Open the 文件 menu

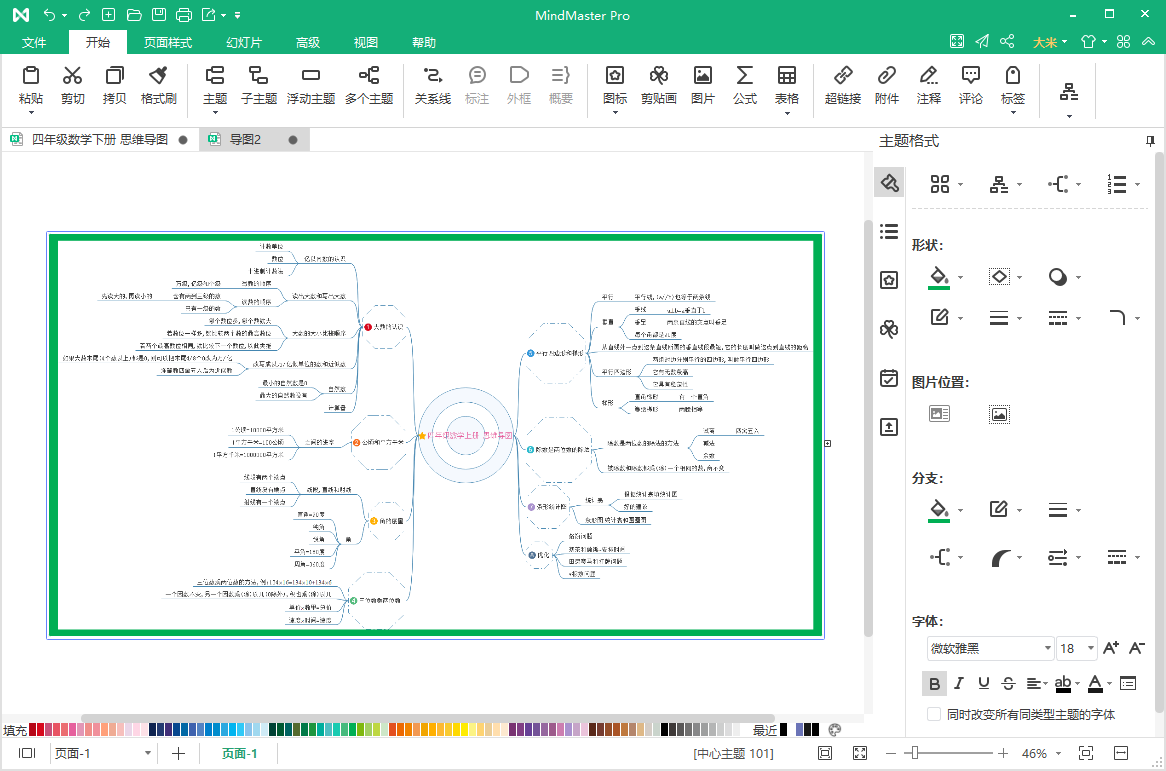34,42
